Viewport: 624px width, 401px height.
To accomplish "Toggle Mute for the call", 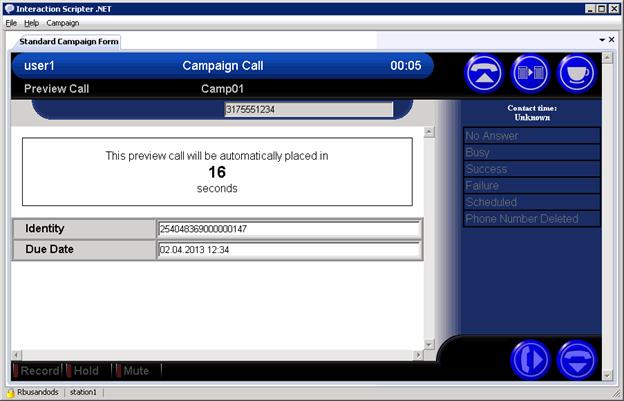I will pos(131,371).
